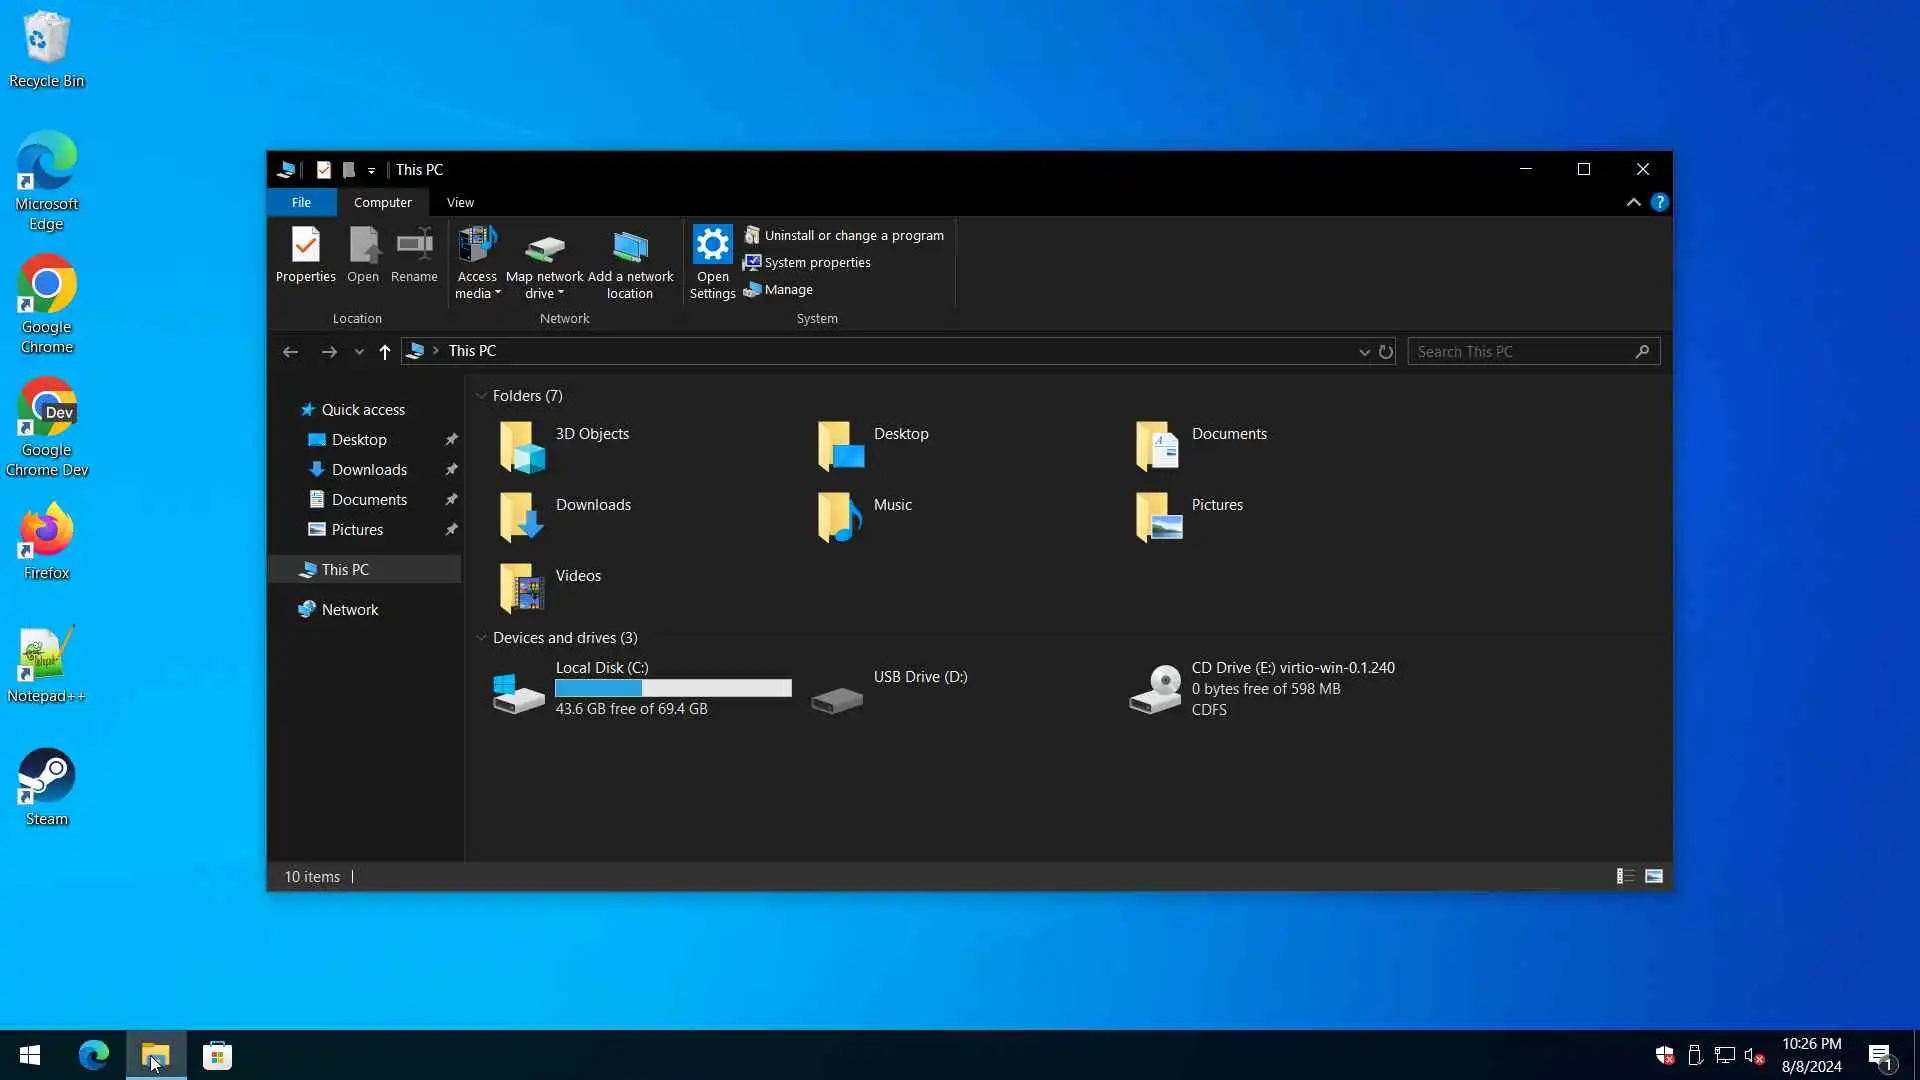Screen dimensions: 1920x1080
Task: Click Uninstall or change a program
Action: [853, 236]
